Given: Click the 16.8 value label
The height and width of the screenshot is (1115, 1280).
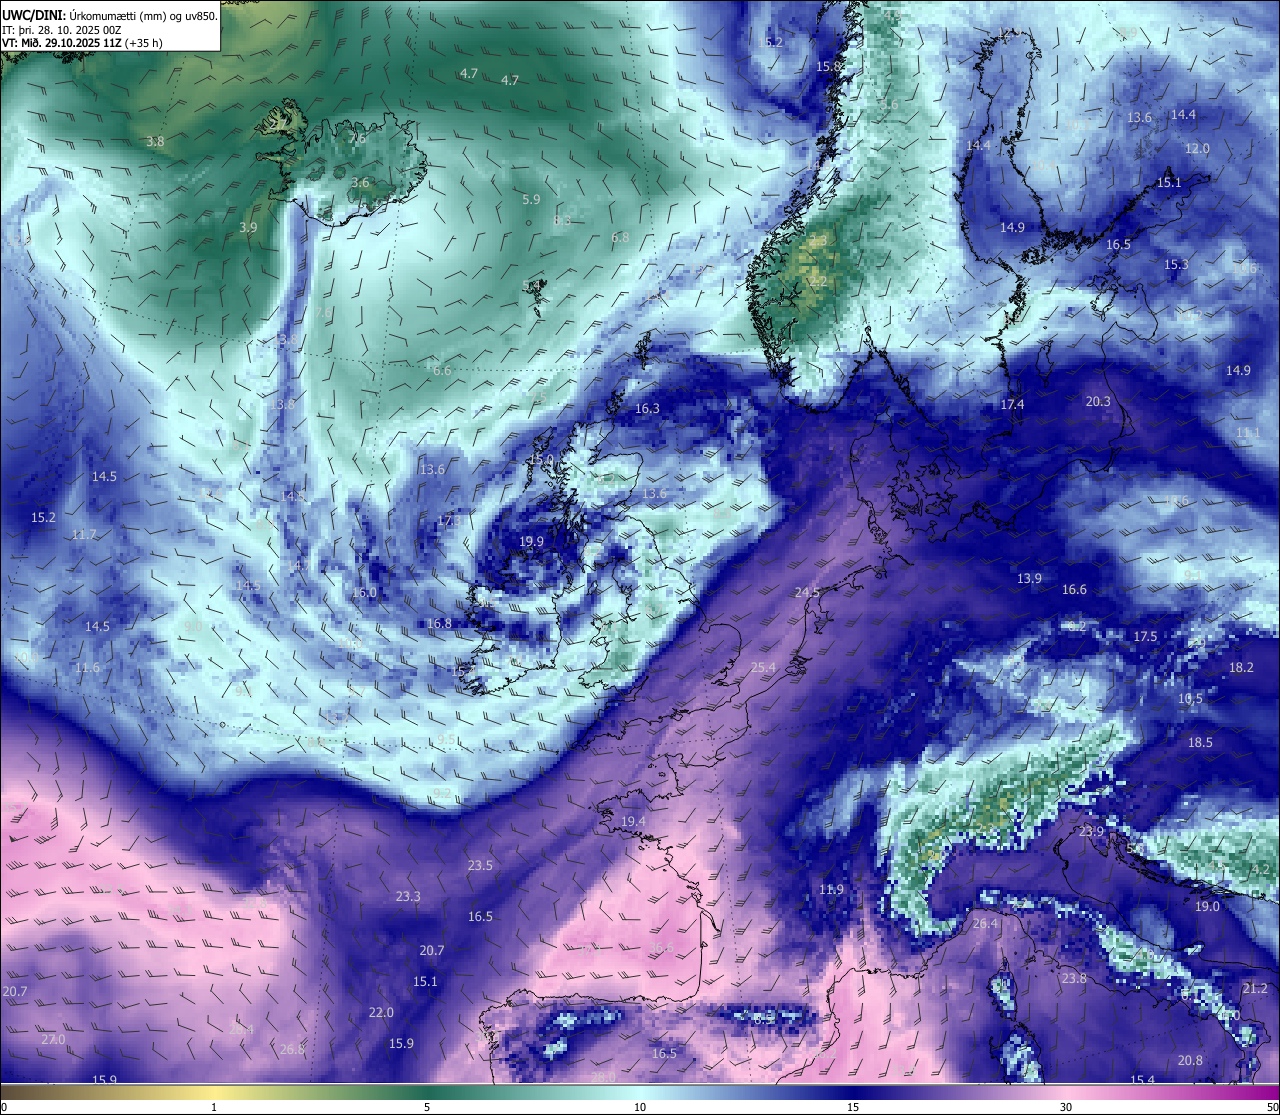Looking at the screenshot, I should [439, 623].
